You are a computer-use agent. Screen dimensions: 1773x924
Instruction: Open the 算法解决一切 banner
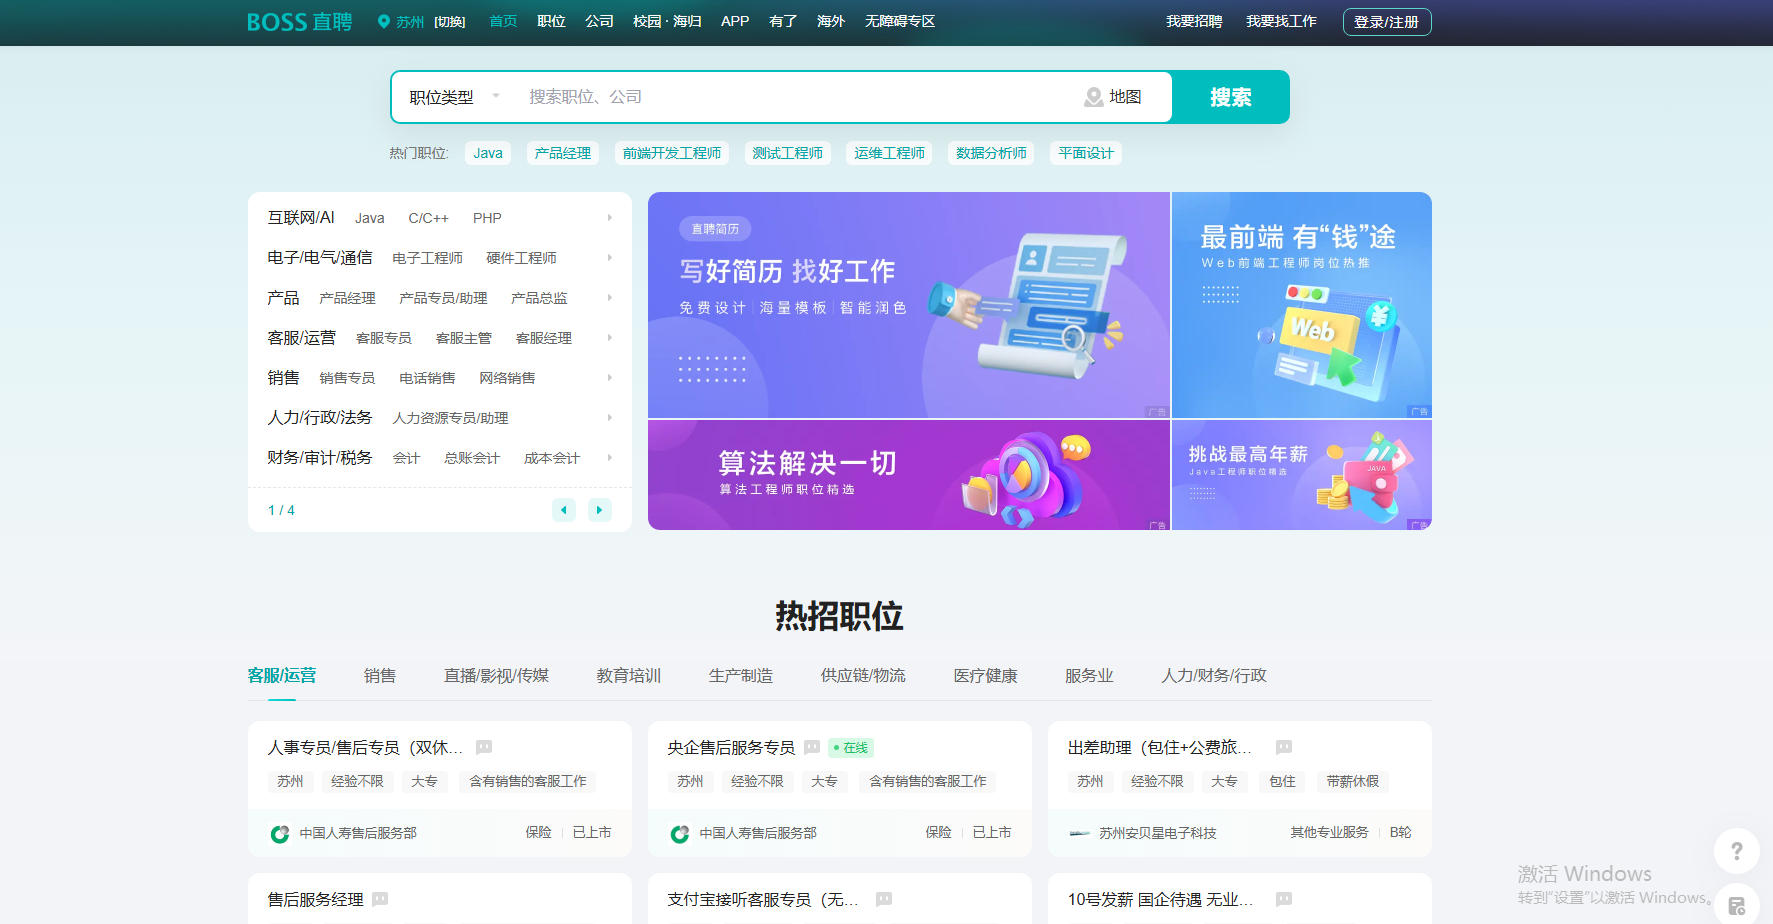(909, 475)
